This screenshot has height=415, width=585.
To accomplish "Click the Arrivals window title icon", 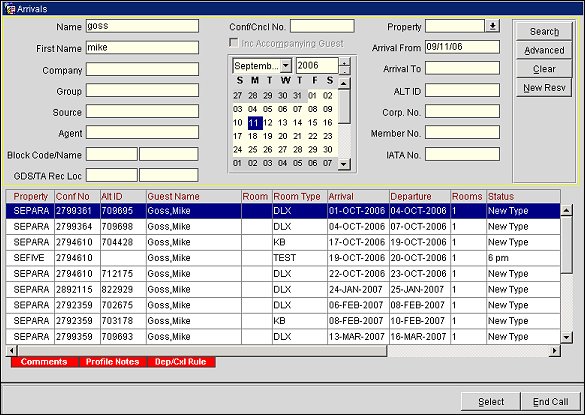I will click(10, 8).
